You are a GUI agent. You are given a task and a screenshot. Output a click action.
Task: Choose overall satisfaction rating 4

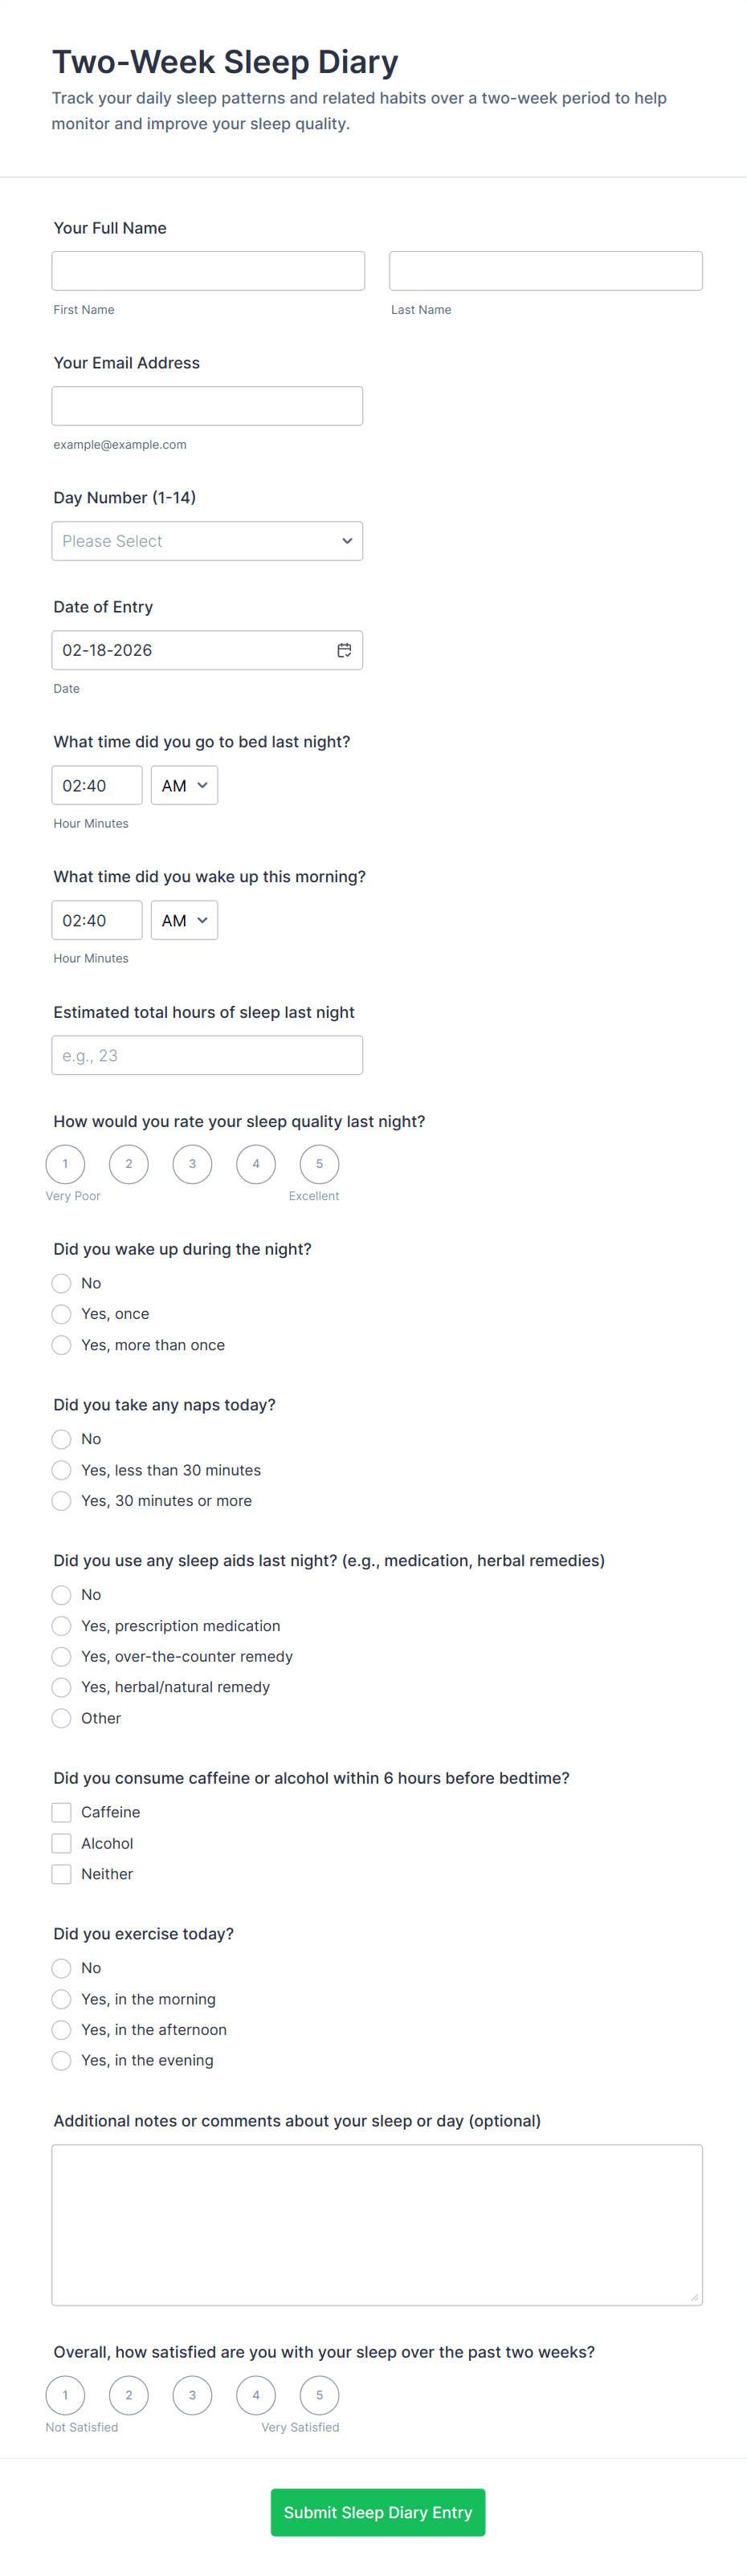coord(256,2395)
